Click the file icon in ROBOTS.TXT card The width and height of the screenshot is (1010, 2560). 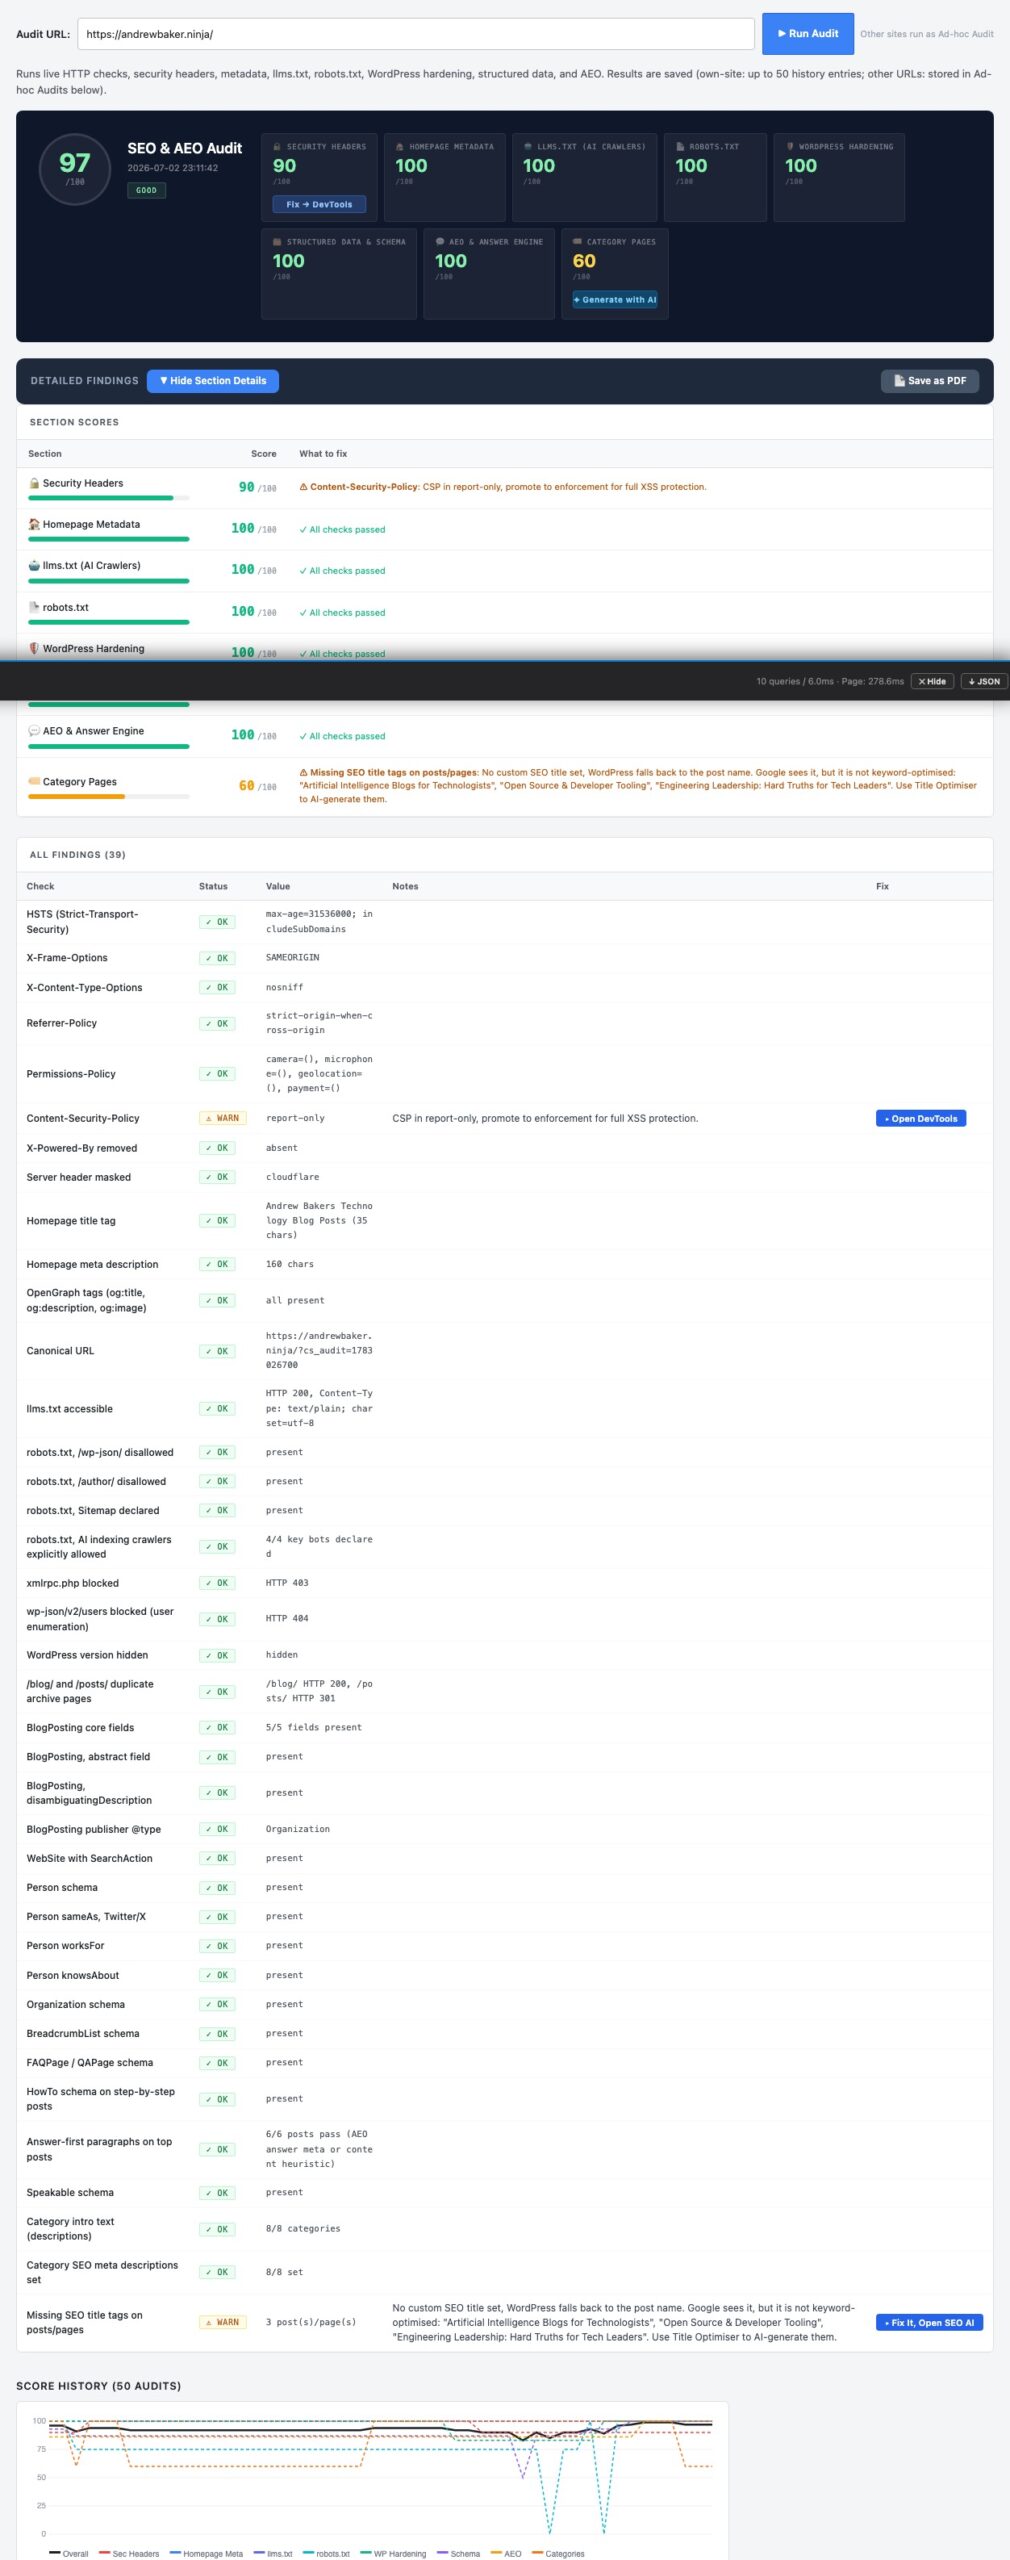tap(680, 147)
